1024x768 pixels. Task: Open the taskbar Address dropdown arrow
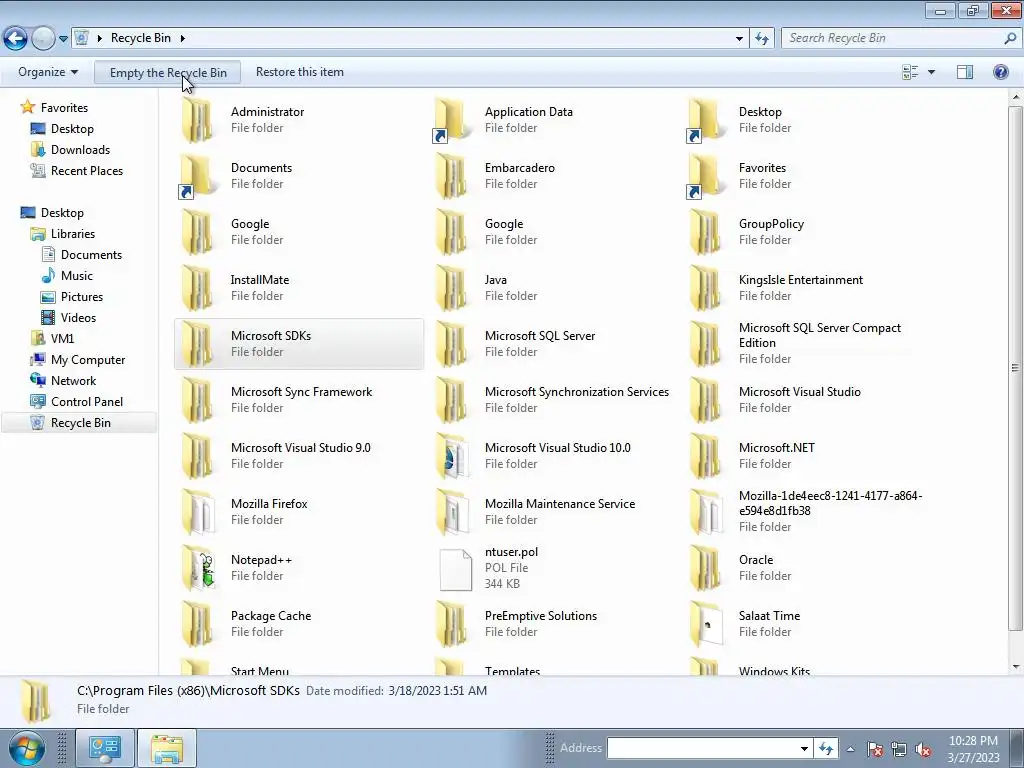click(804, 748)
